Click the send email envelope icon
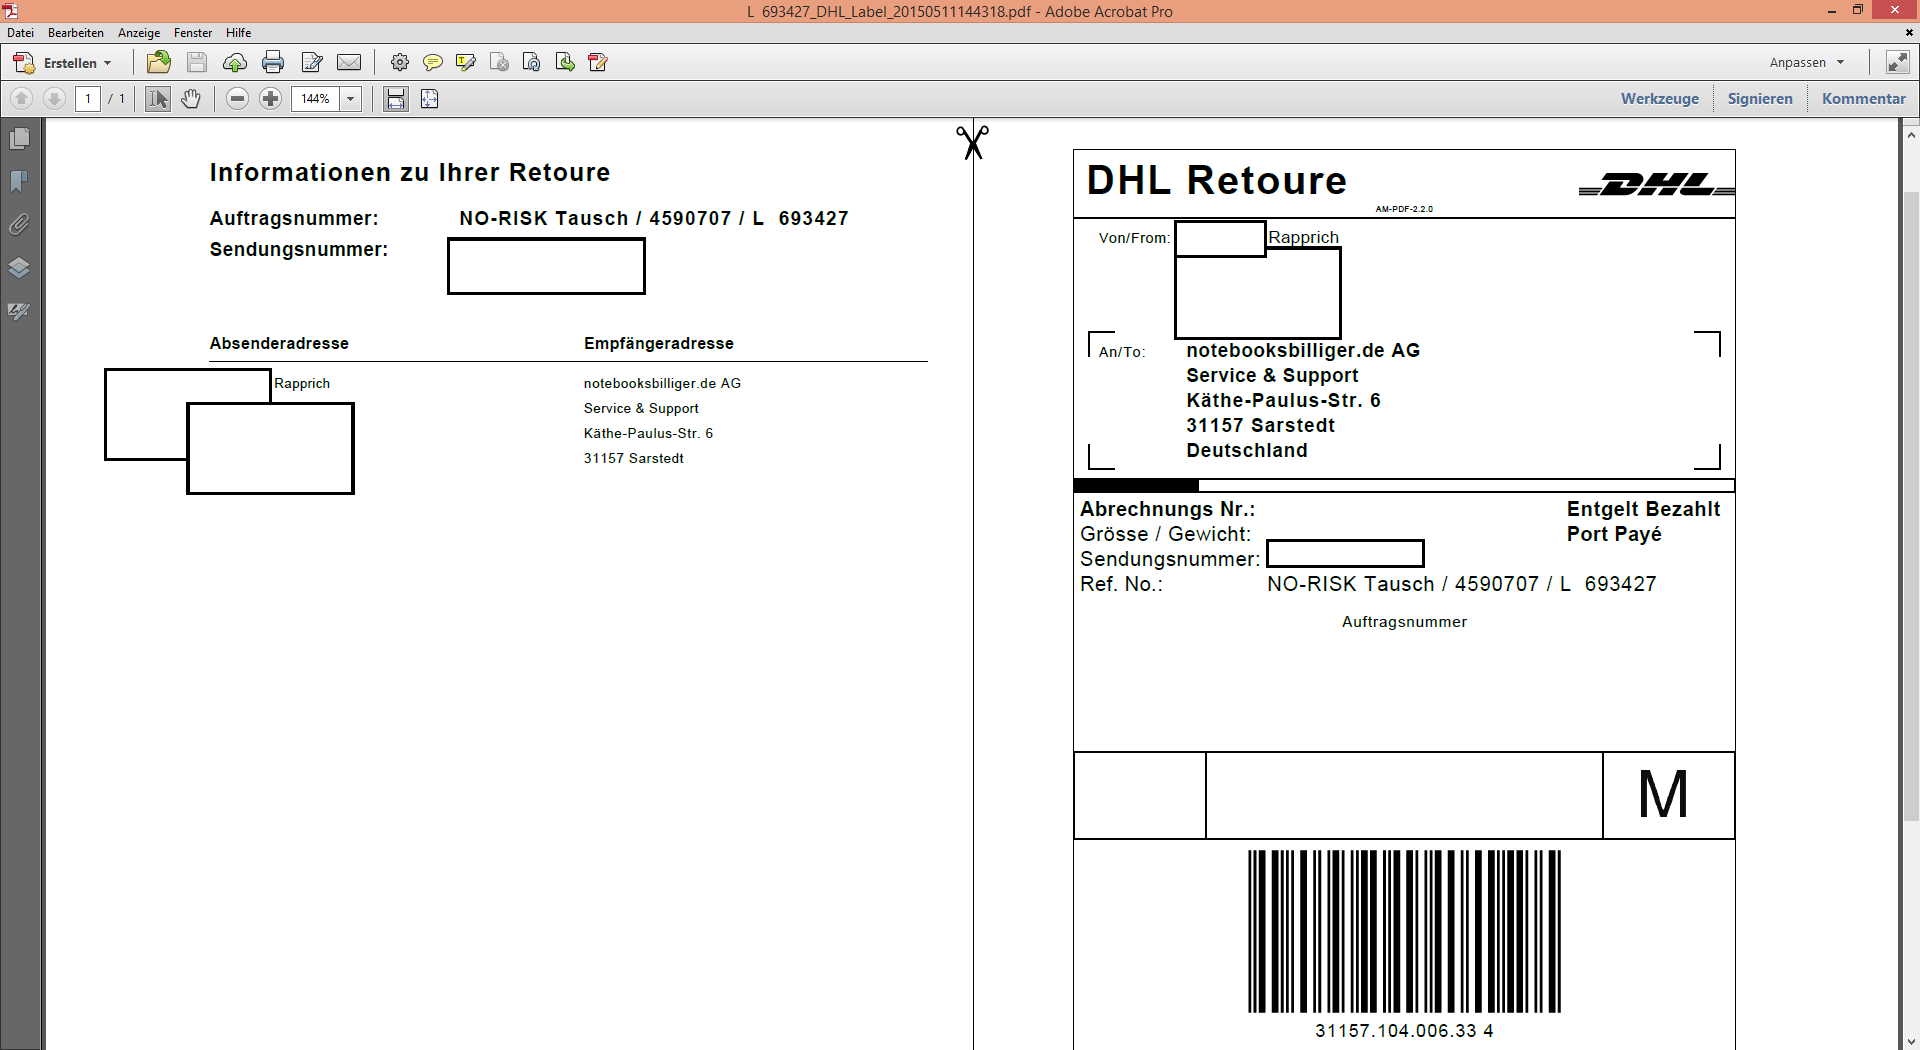This screenshot has width=1920, height=1050. pos(349,63)
